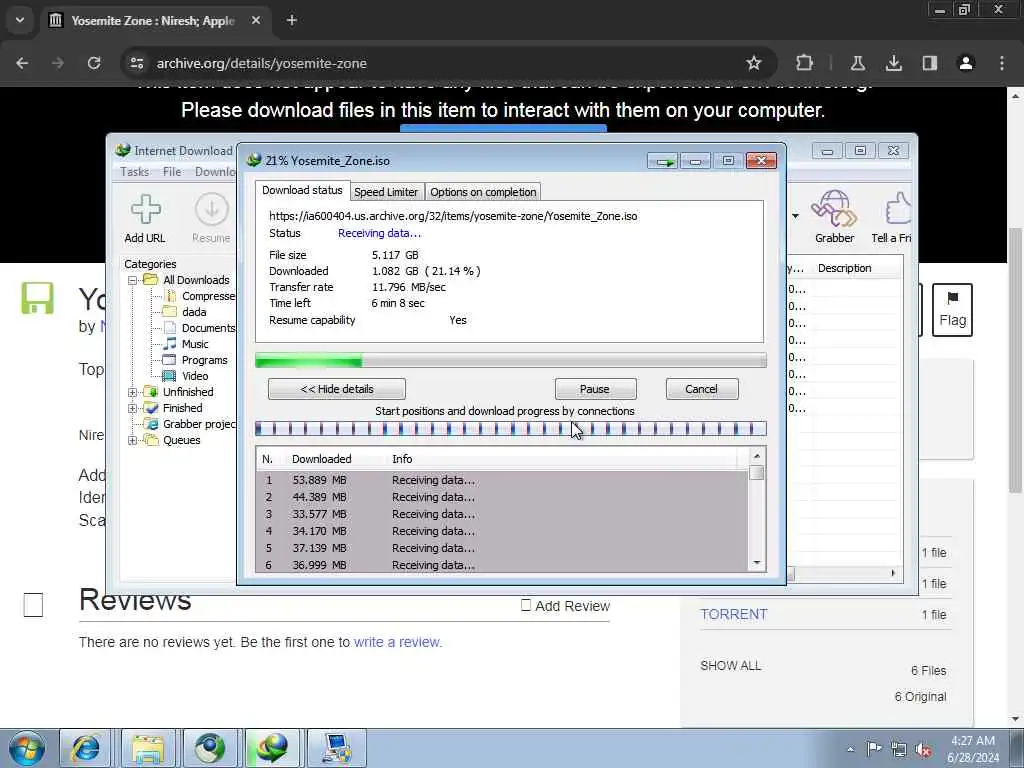Viewport: 1024px width, 768px height.
Task: Open Chrome three-dot menu
Action: [1002, 63]
